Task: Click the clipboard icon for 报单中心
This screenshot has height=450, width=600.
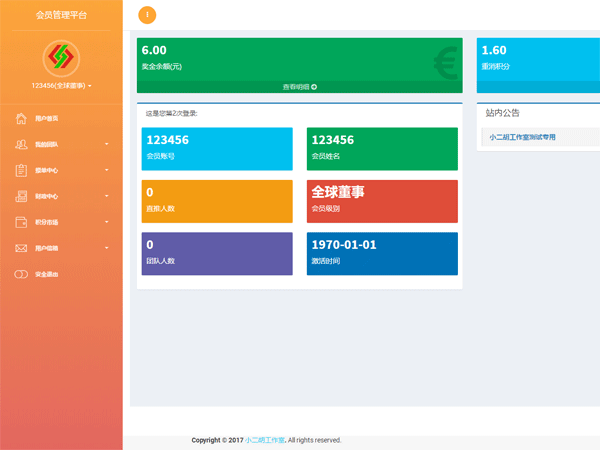Action: pos(21,171)
